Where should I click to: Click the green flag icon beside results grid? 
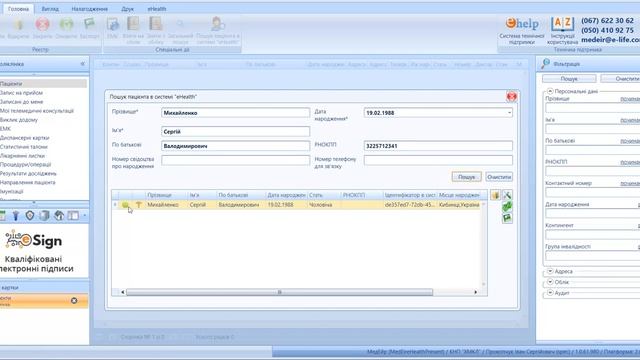click(507, 218)
